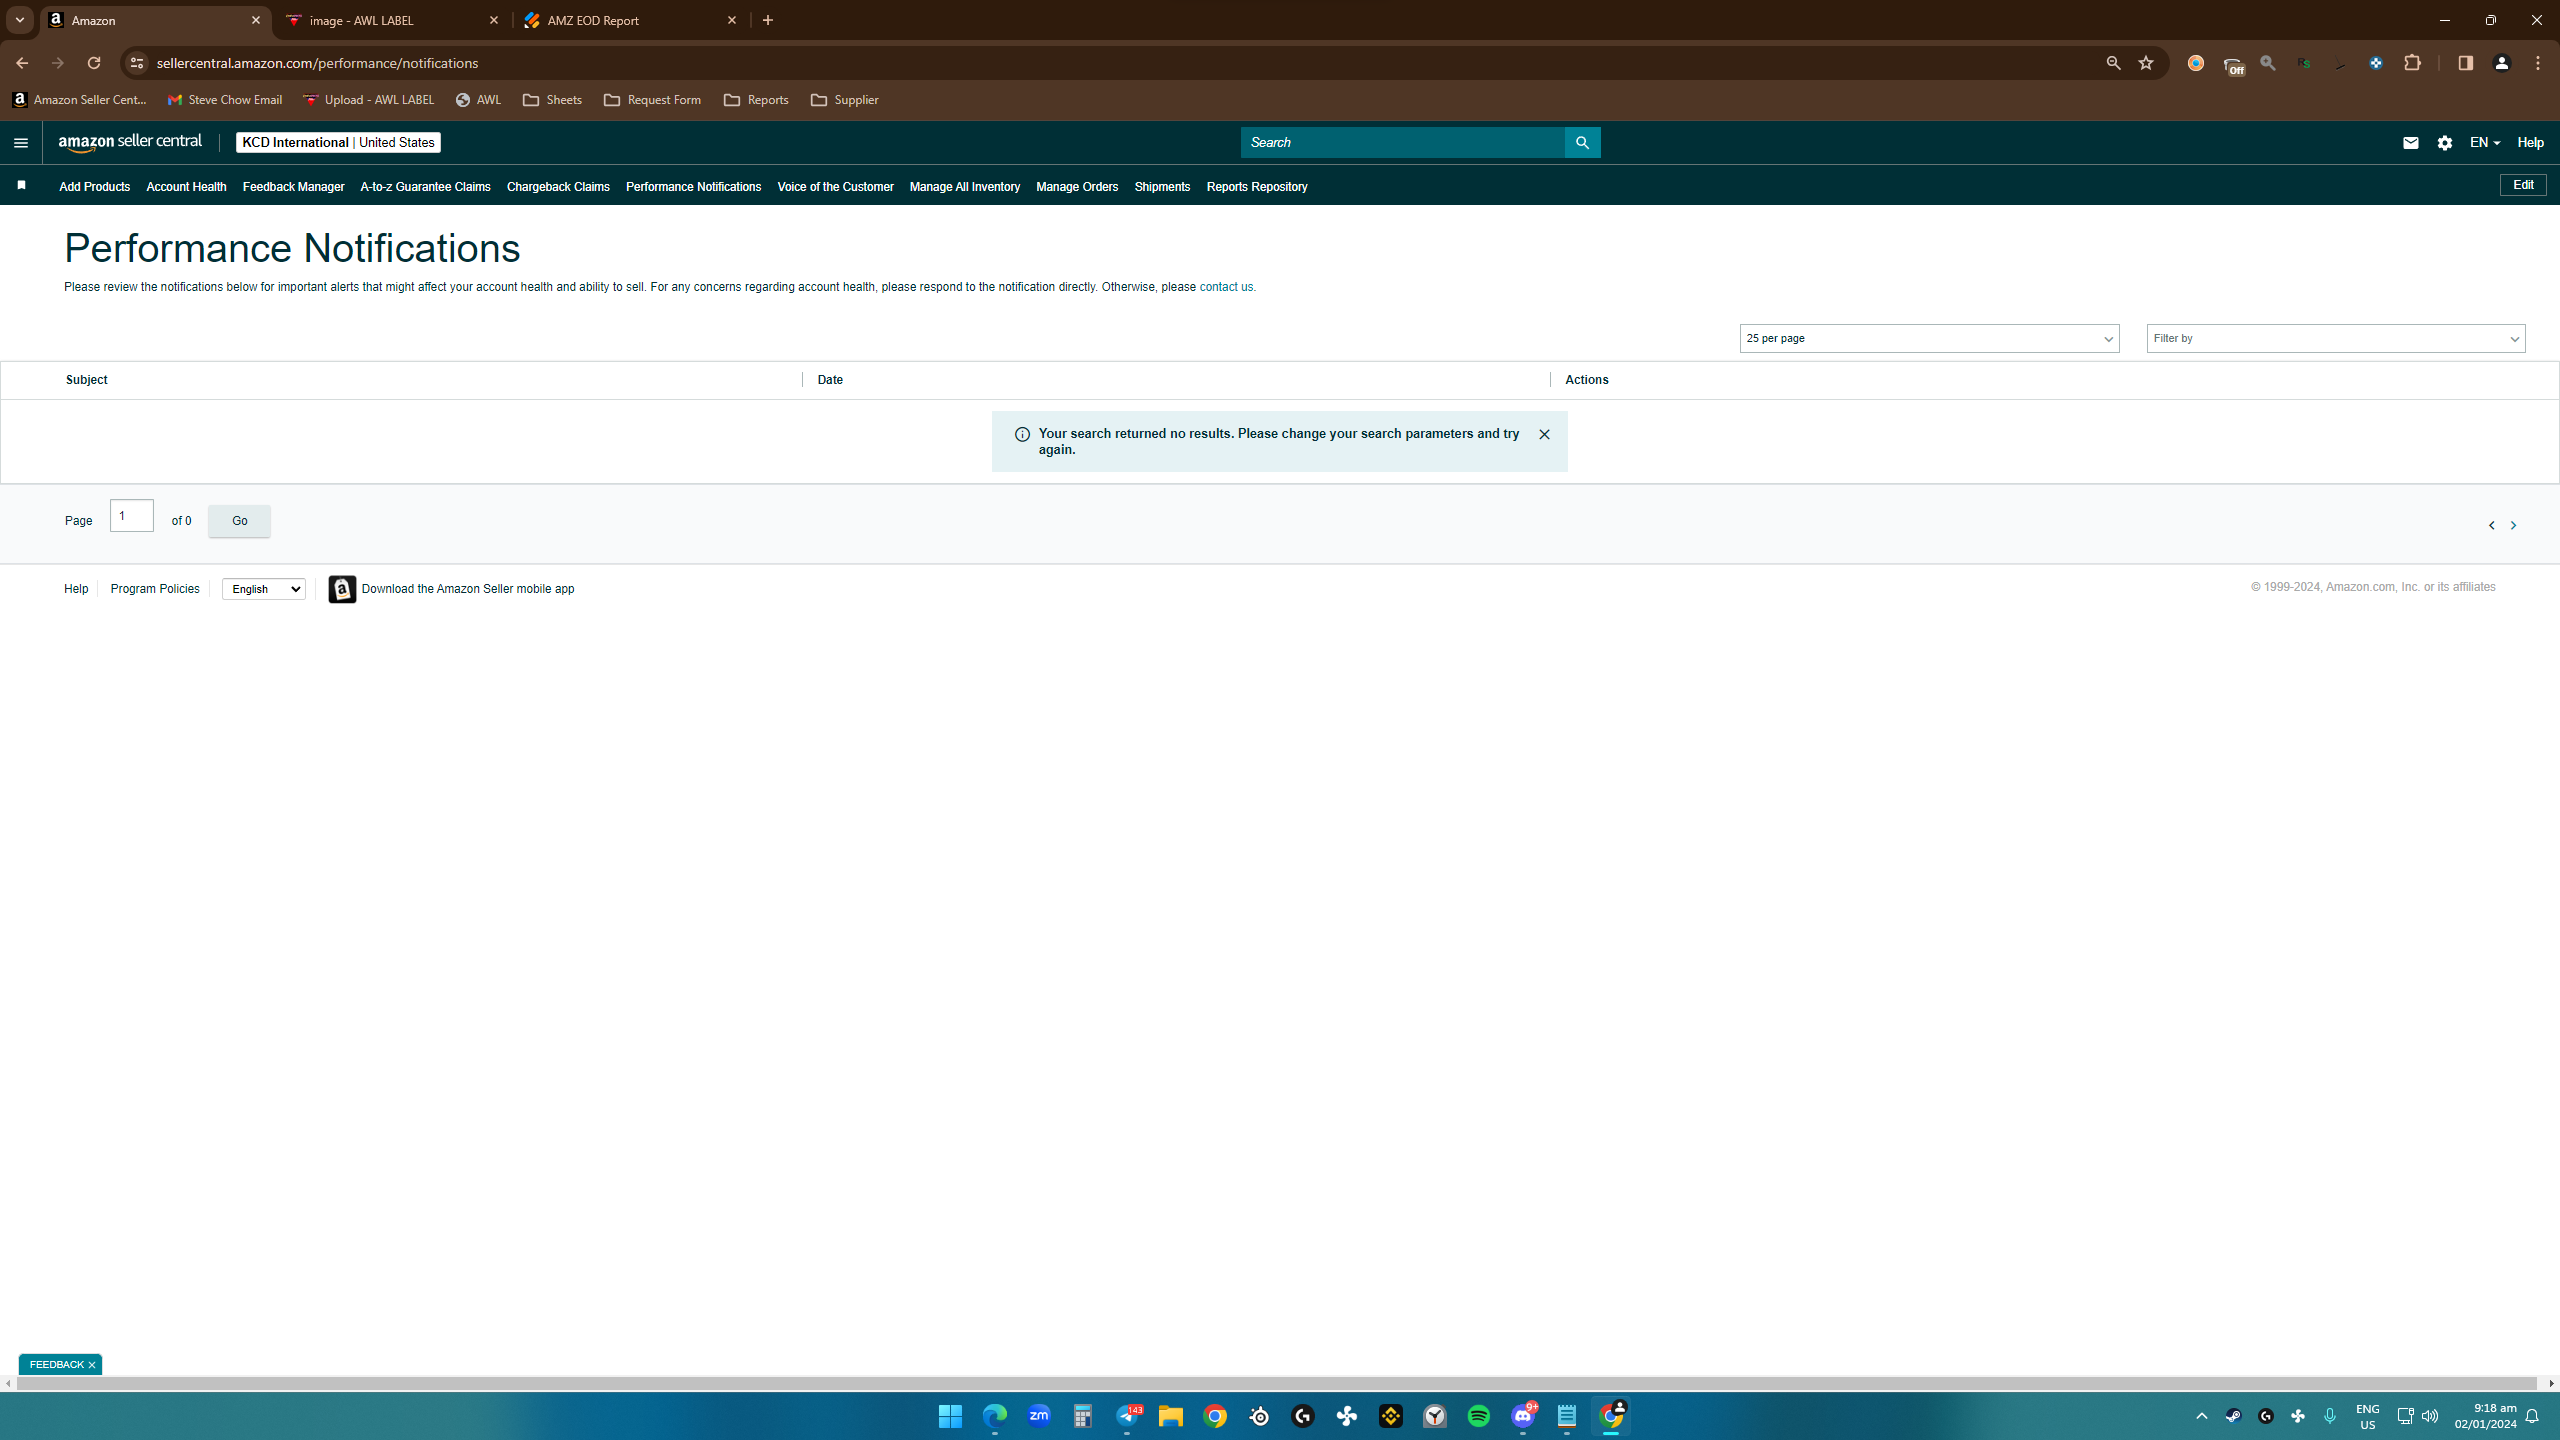Click KCD International account switcher
This screenshot has width=2560, height=1440.
pyautogui.click(x=338, y=142)
